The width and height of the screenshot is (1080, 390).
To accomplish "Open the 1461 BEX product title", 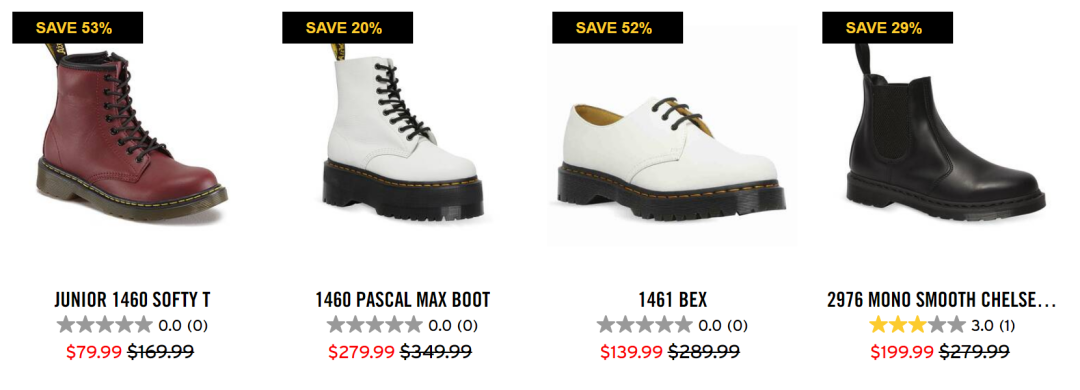I will [x=672, y=300].
